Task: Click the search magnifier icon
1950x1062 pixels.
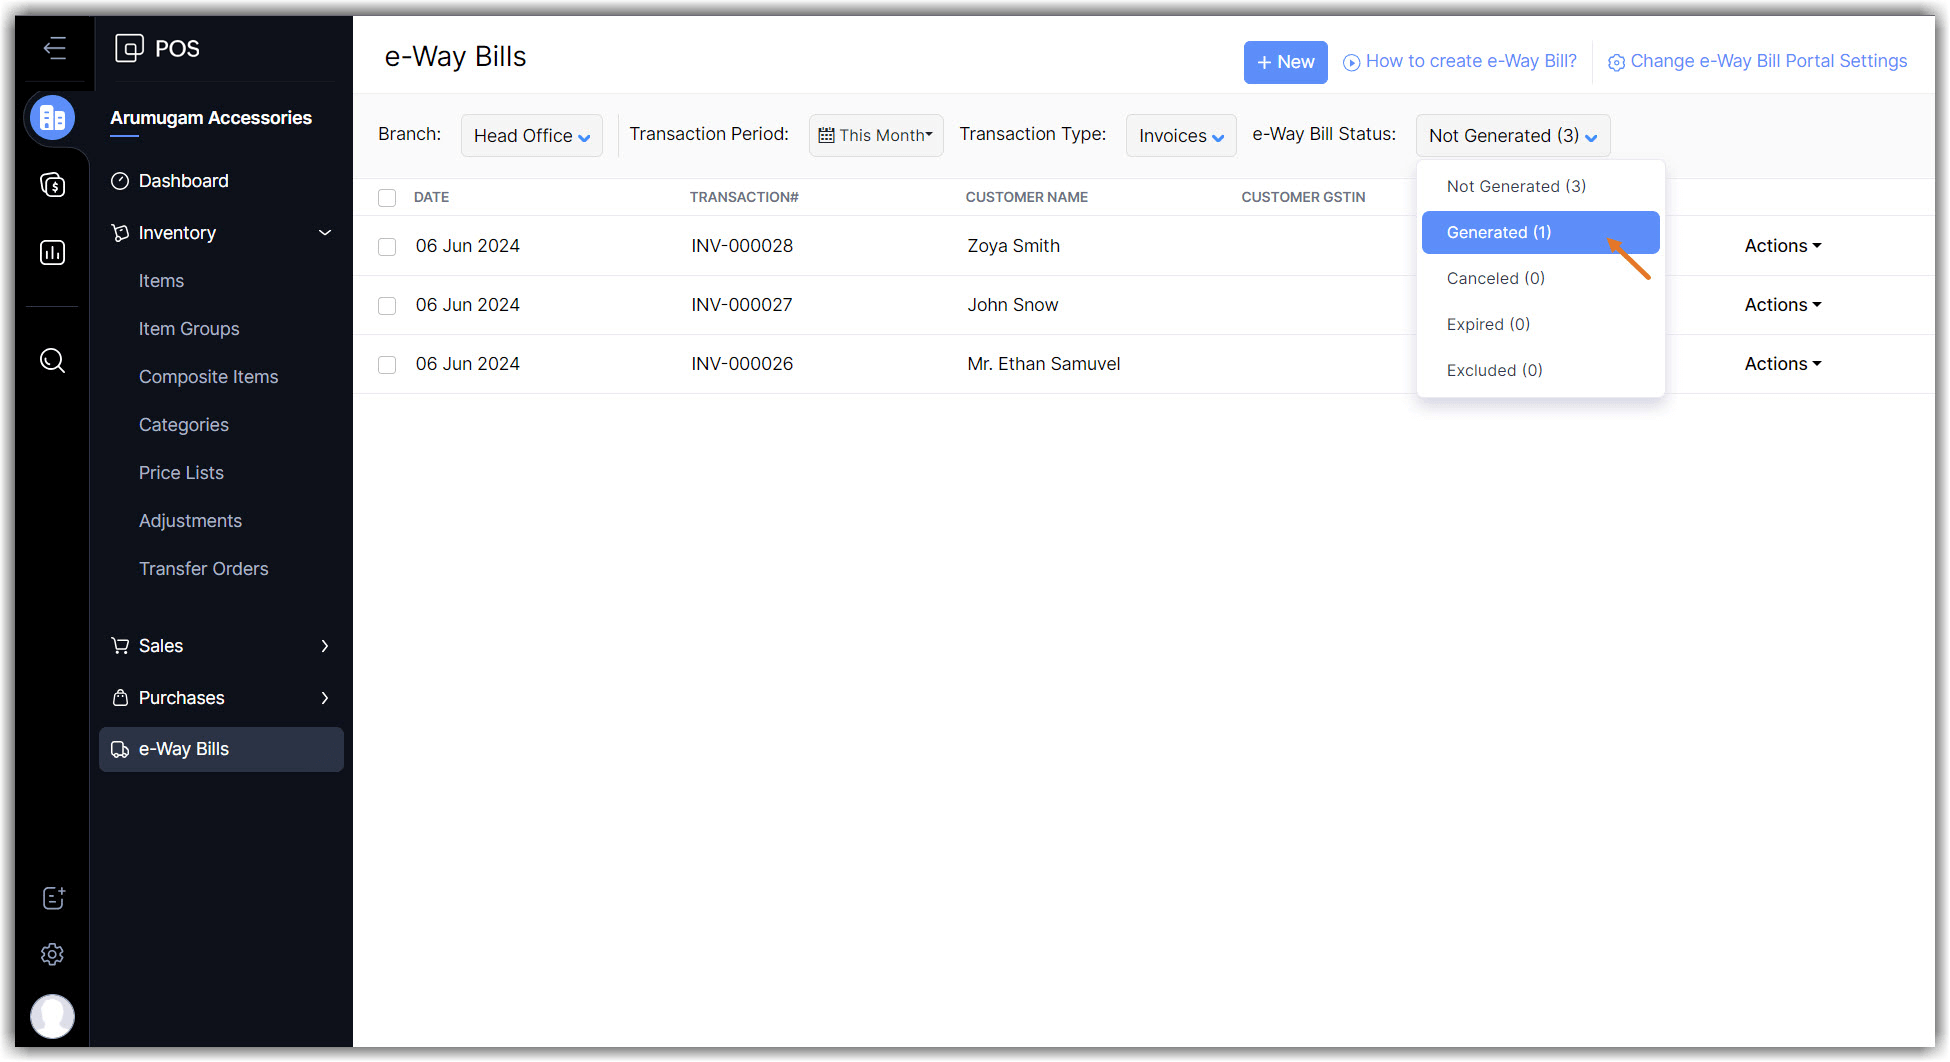Action: (x=53, y=361)
